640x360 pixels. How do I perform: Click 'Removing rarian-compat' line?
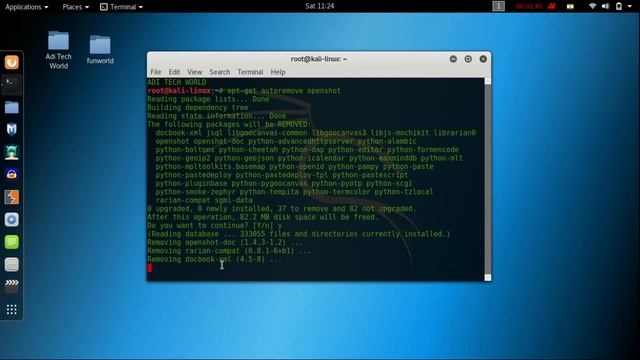229,251
